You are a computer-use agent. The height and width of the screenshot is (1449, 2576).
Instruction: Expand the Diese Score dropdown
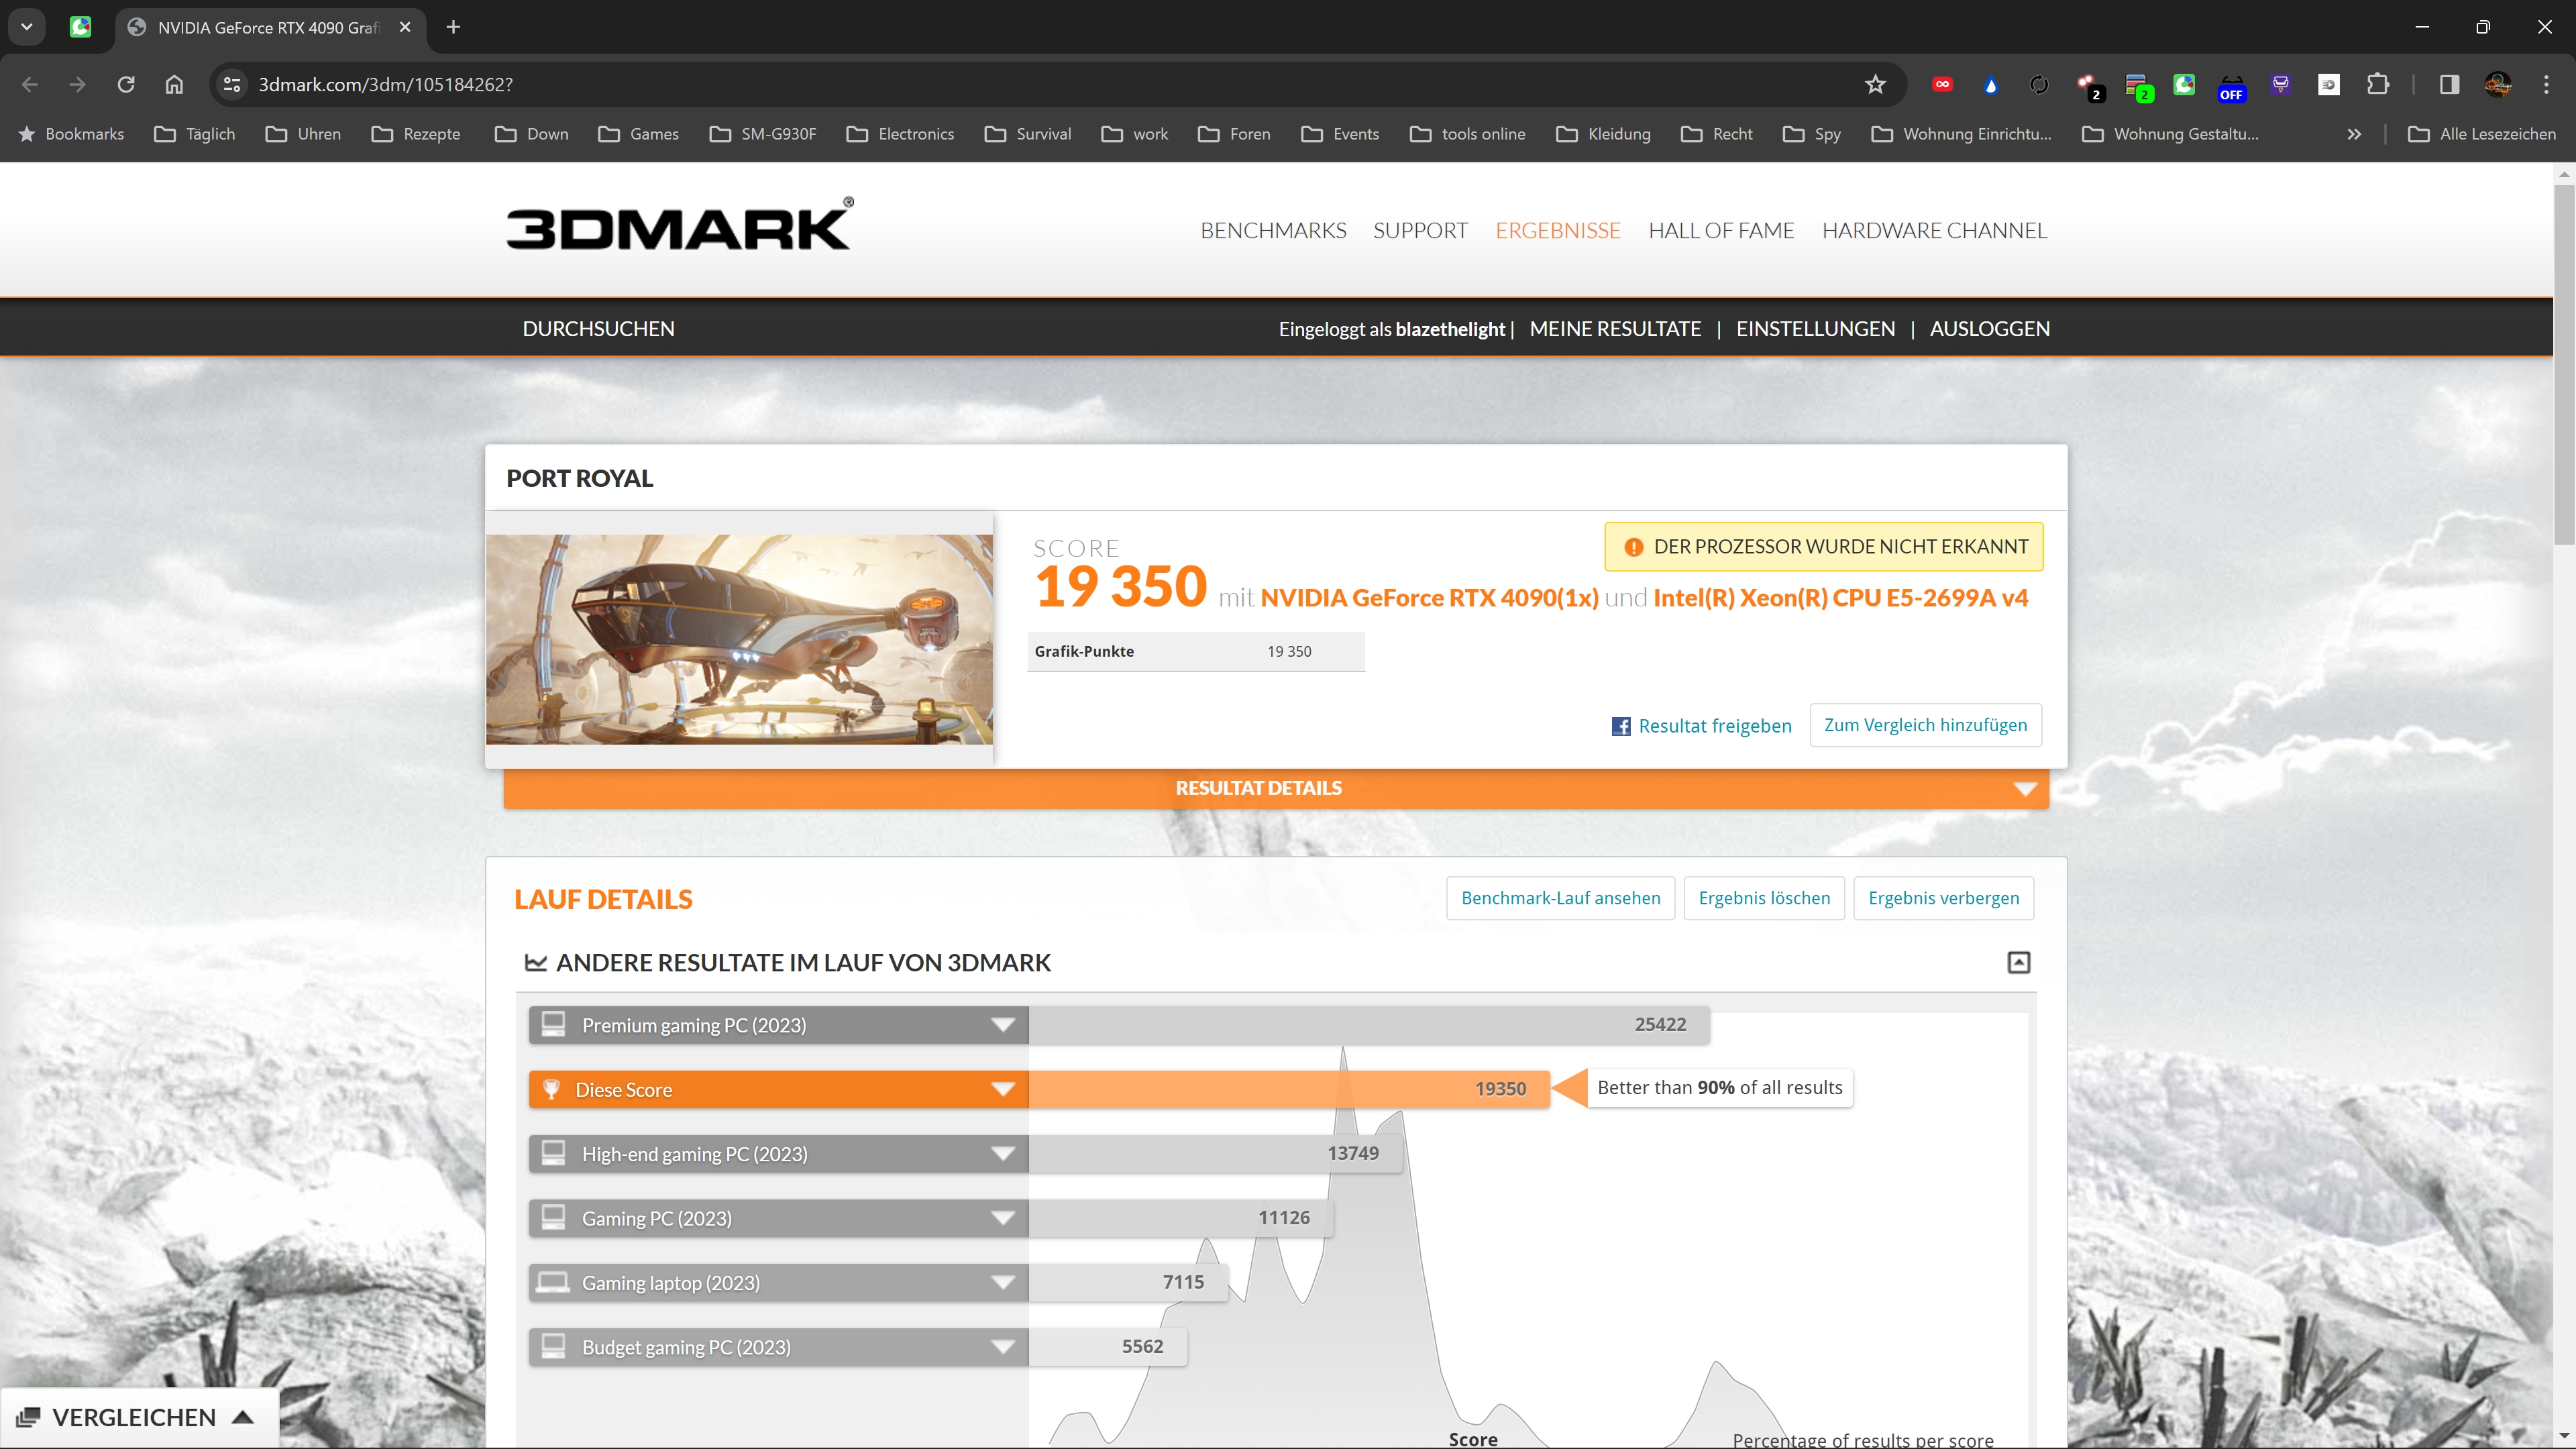tap(1002, 1090)
